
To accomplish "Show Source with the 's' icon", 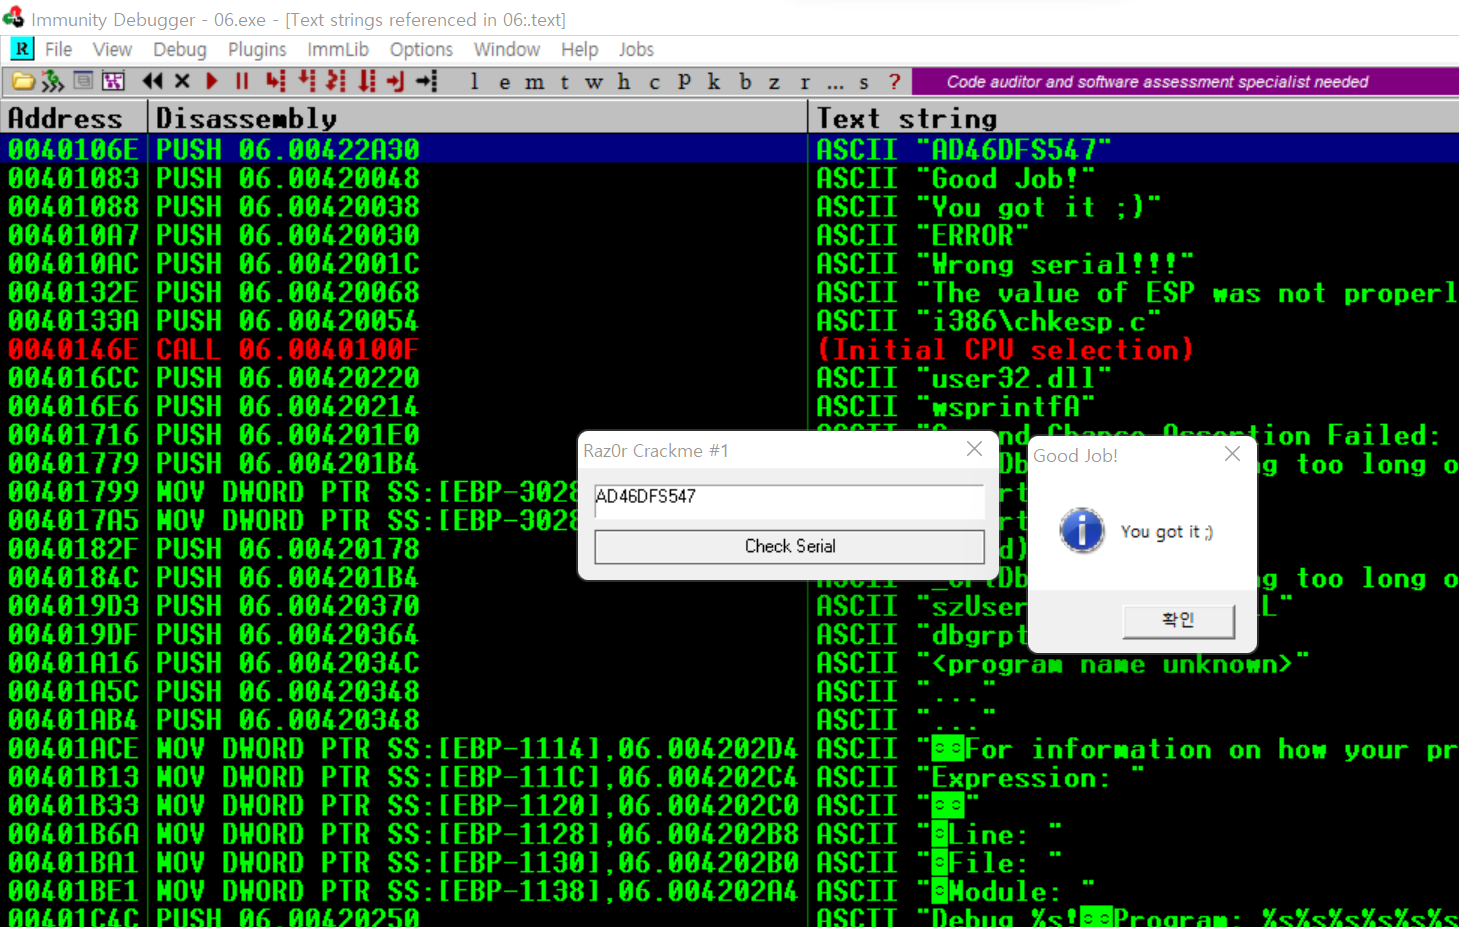I will [x=864, y=82].
